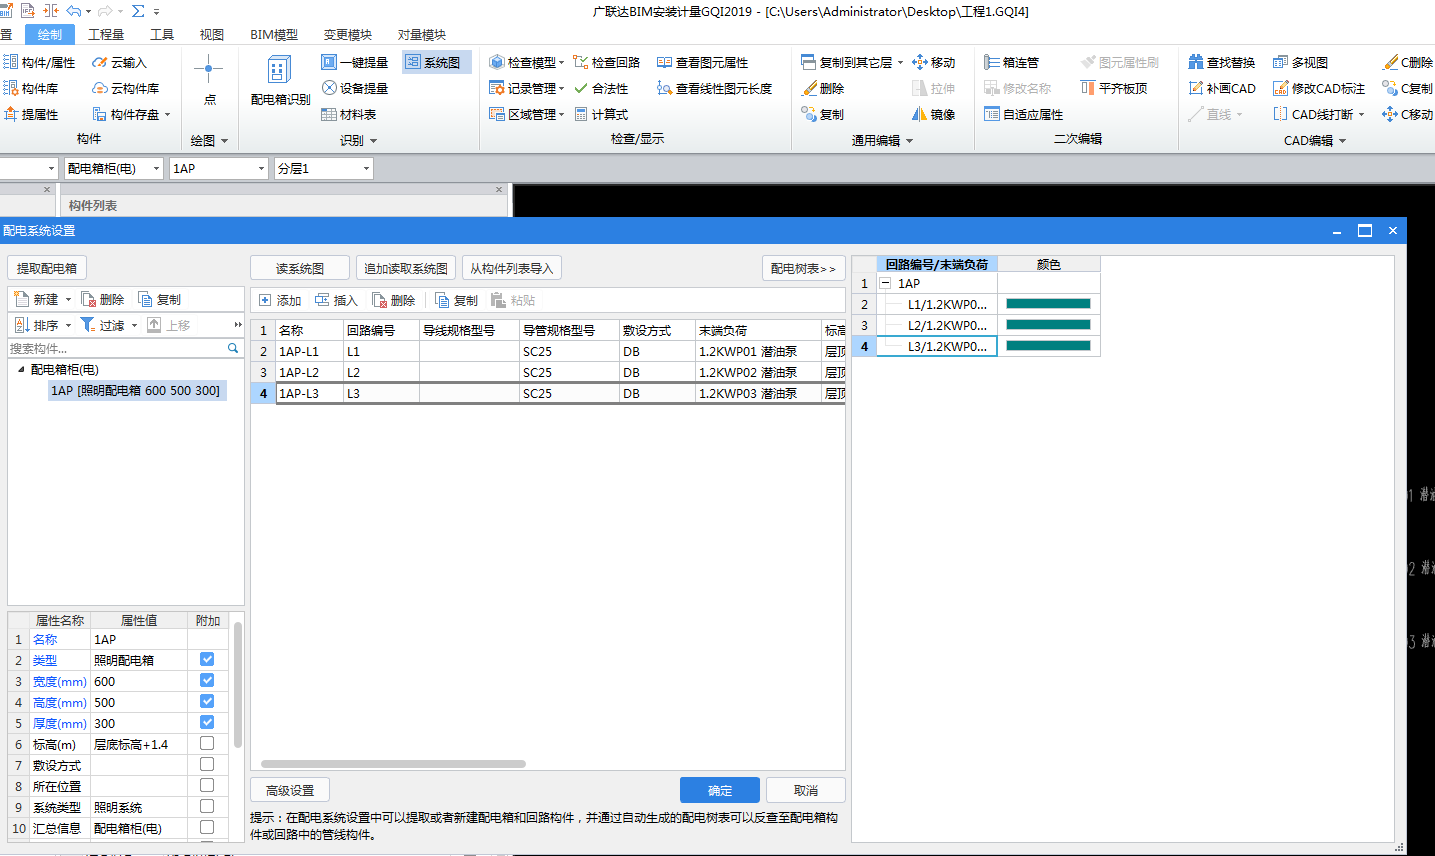Toggle the 宽度(mm) additional checkbox
This screenshot has height=856, width=1435.
[207, 680]
